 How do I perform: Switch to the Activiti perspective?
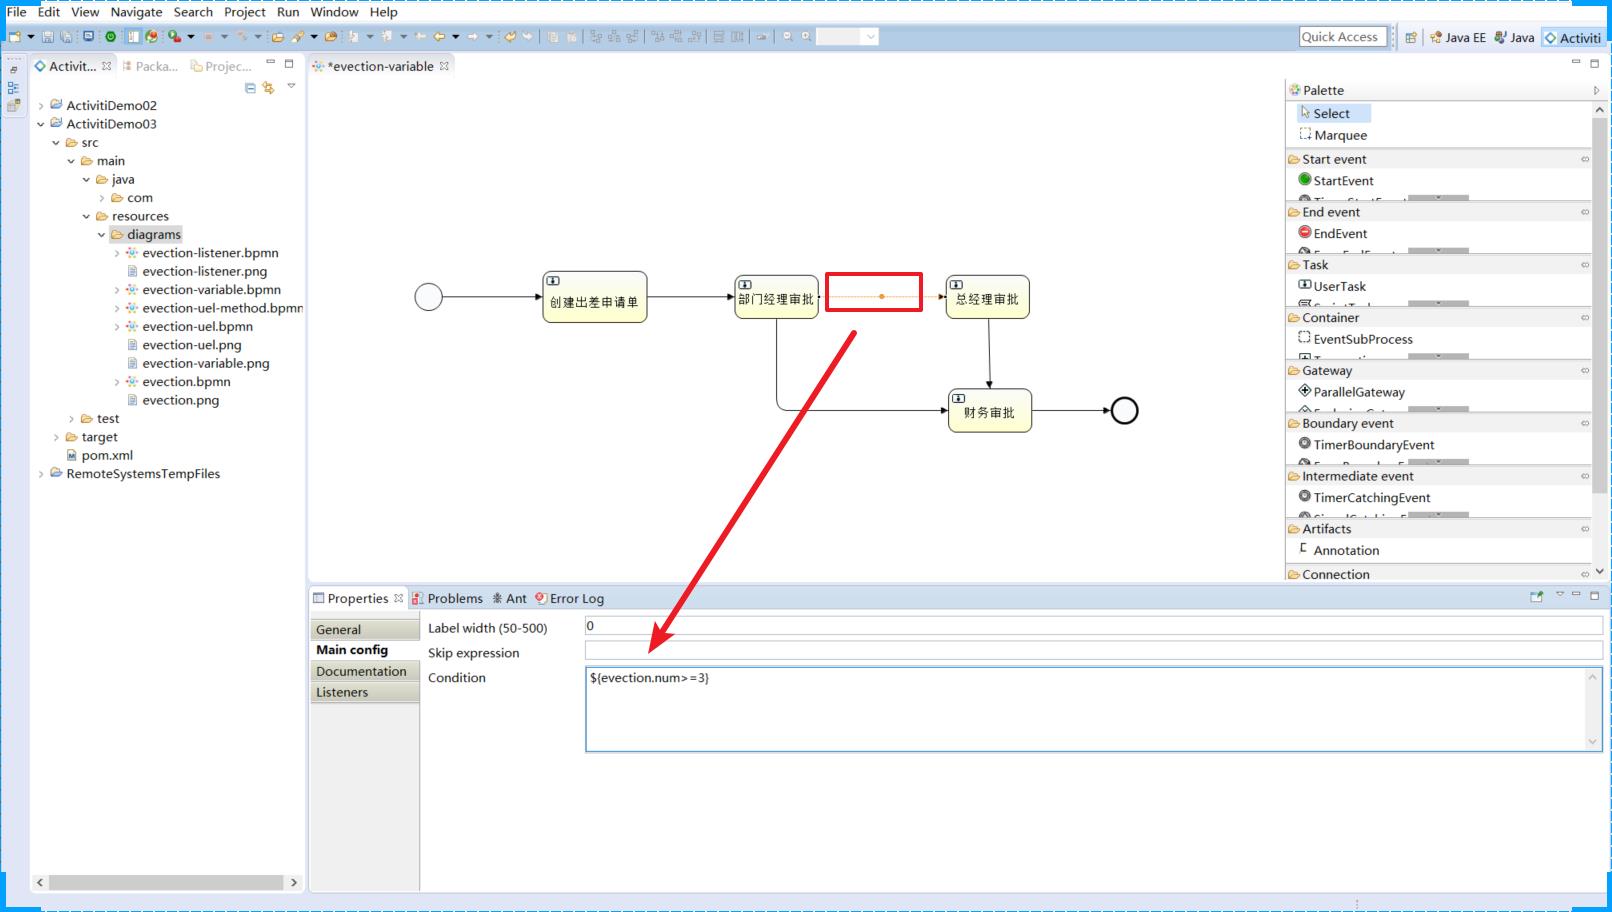tap(1573, 38)
